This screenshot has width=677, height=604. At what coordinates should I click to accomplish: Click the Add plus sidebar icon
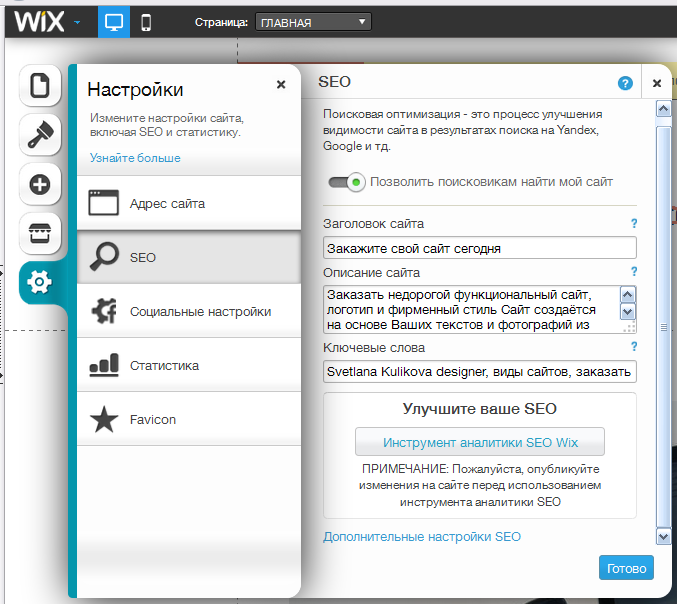(x=40, y=184)
